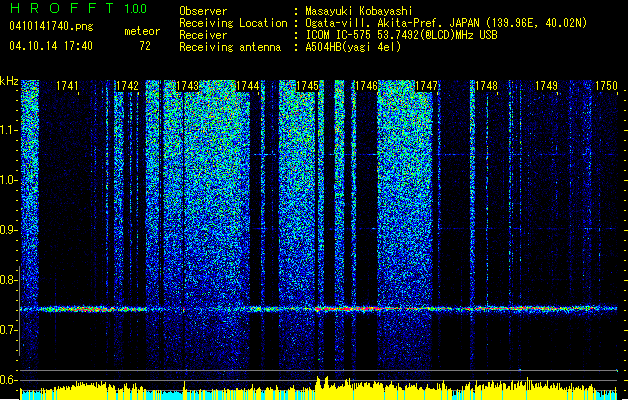Select the filename 0410141740.png

click(x=51, y=26)
